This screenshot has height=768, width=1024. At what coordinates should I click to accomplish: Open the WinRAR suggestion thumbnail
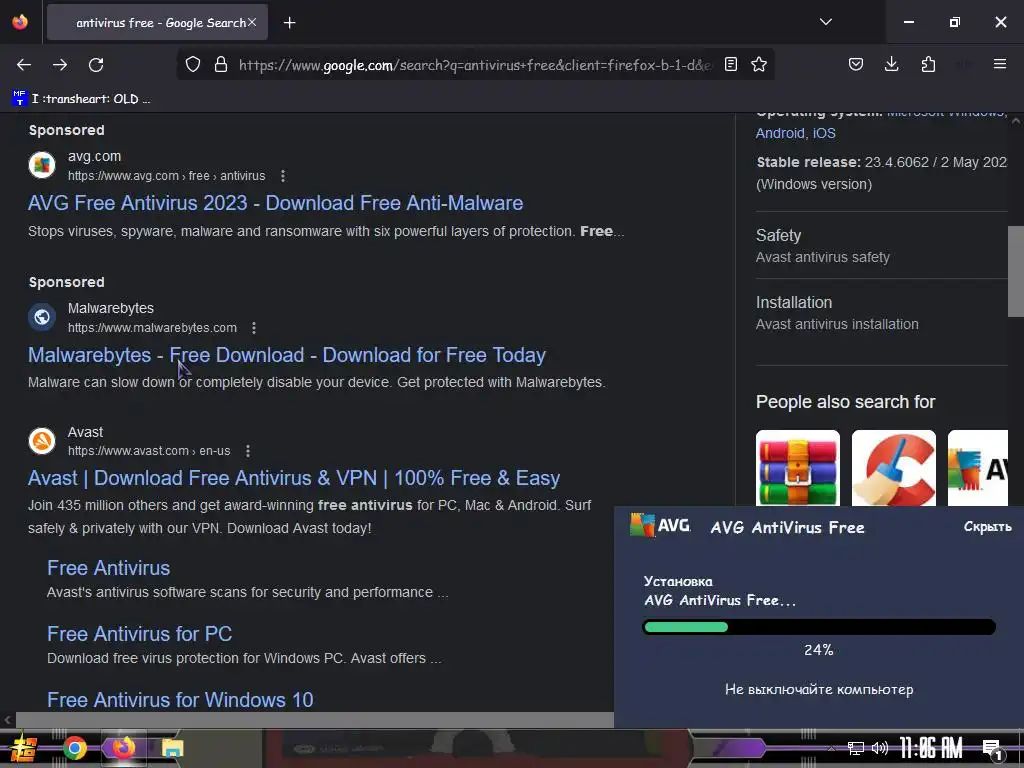[798, 468]
